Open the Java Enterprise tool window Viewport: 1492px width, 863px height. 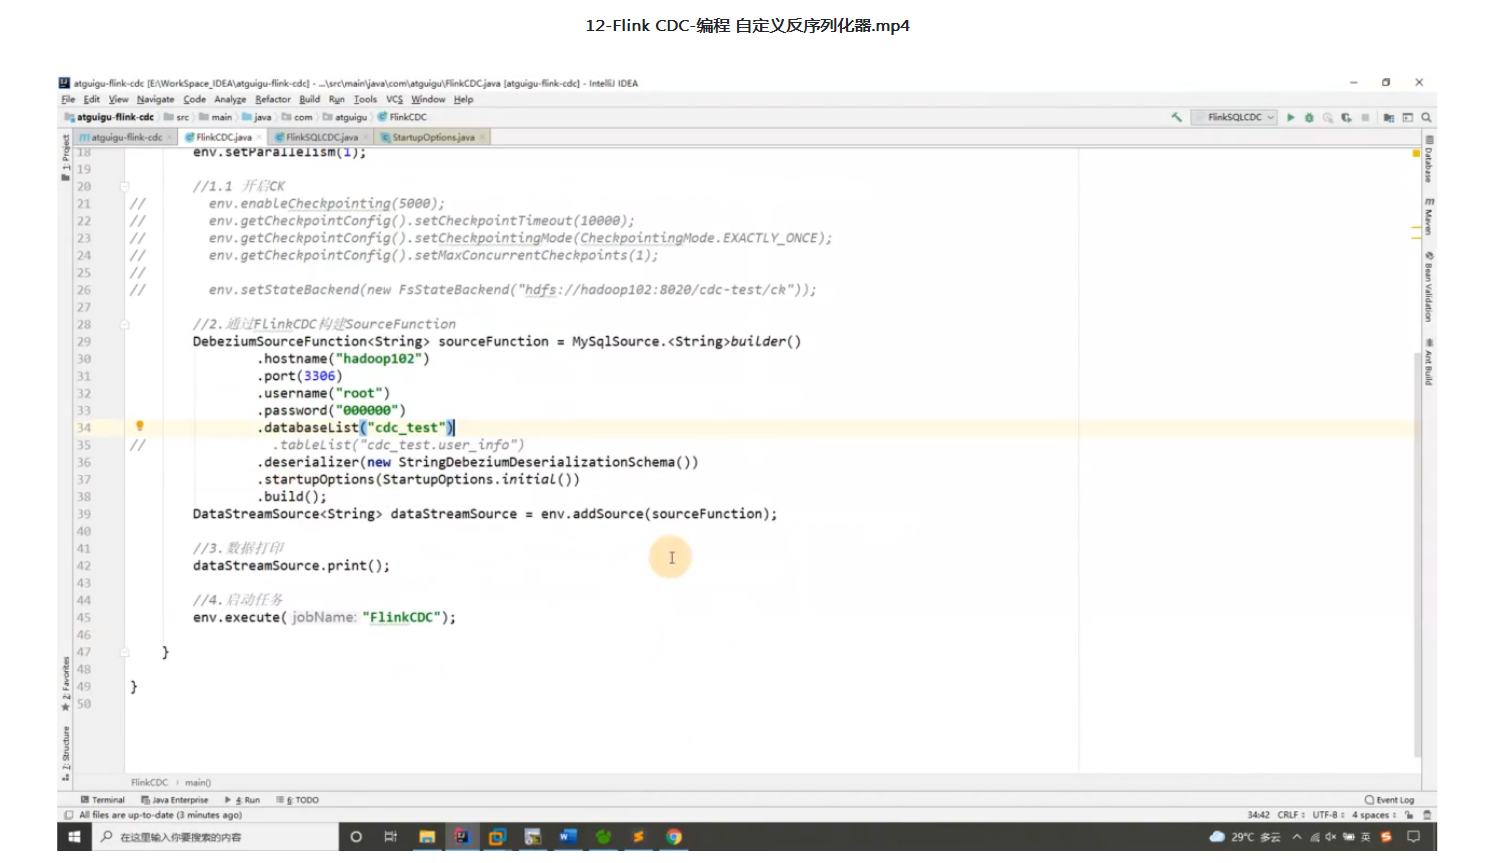(175, 800)
